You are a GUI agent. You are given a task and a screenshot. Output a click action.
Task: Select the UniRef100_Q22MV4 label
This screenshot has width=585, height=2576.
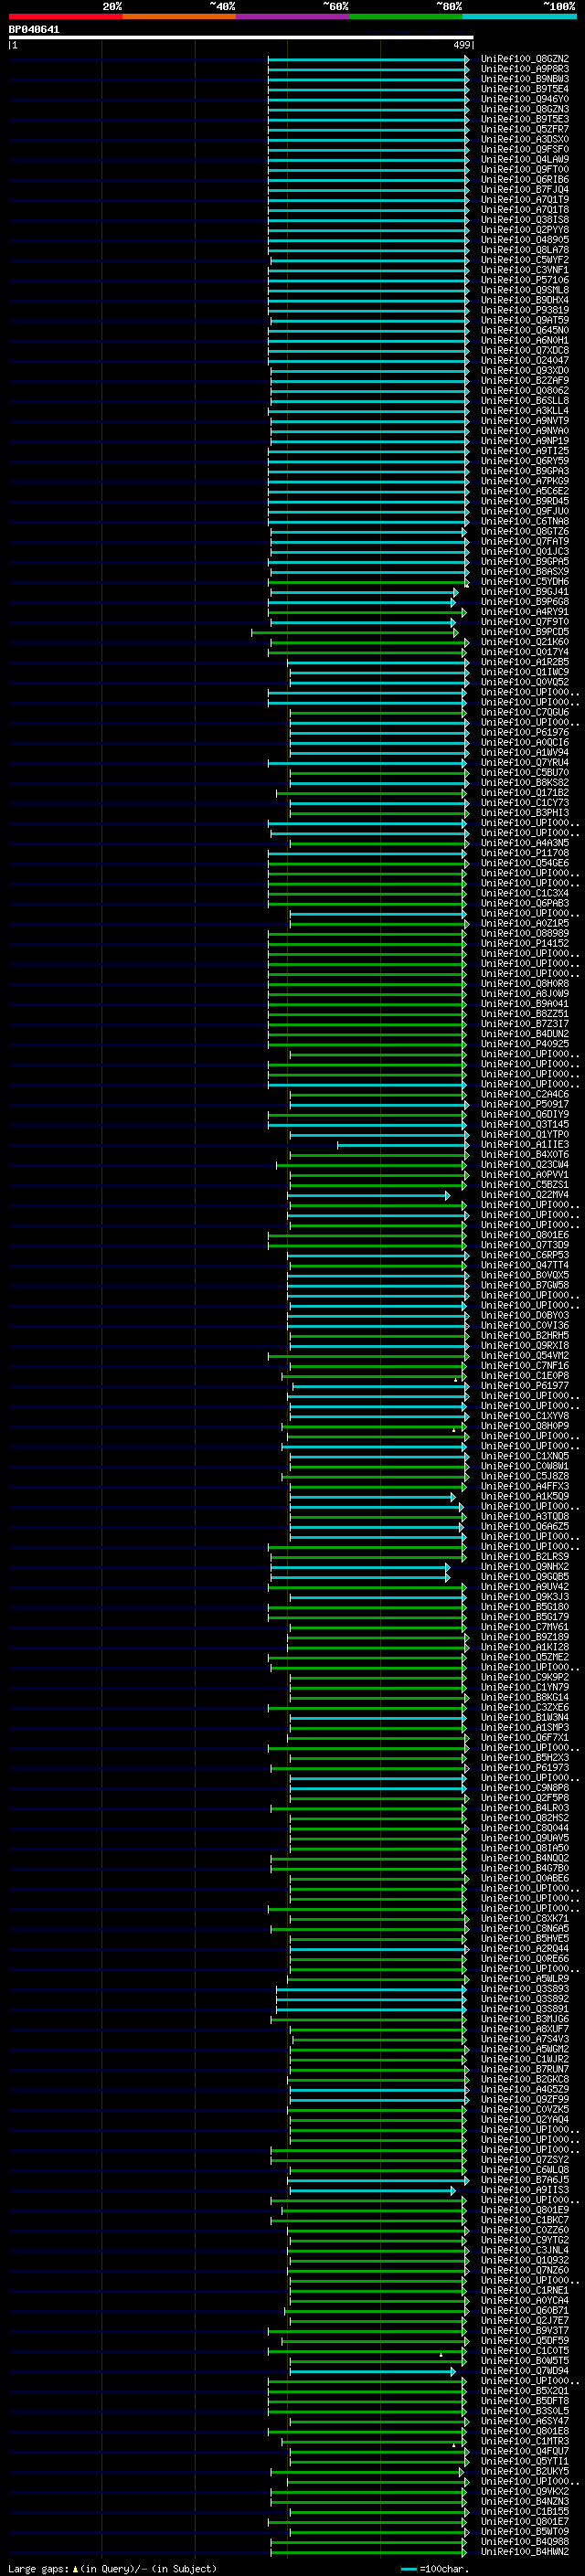[x=525, y=1195]
